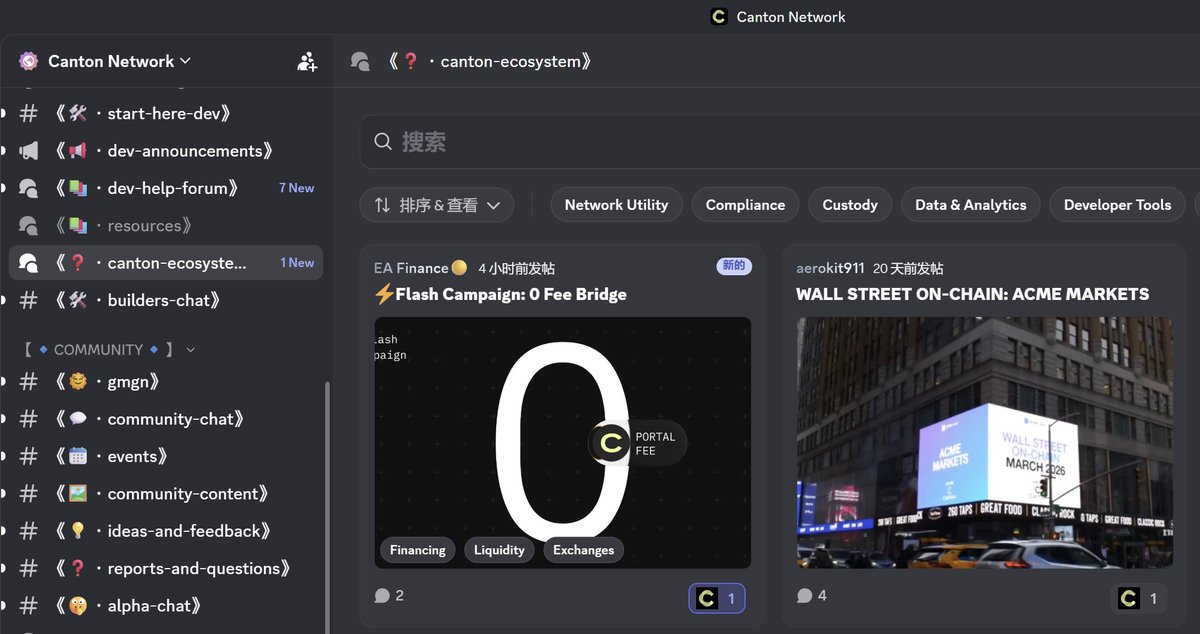Click the forum icon in the channel header
1200x634 pixels.
click(361, 62)
